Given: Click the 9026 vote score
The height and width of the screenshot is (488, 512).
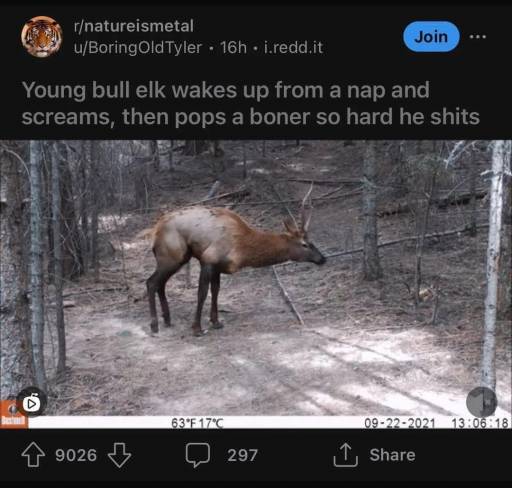Looking at the screenshot, I should (76, 455).
